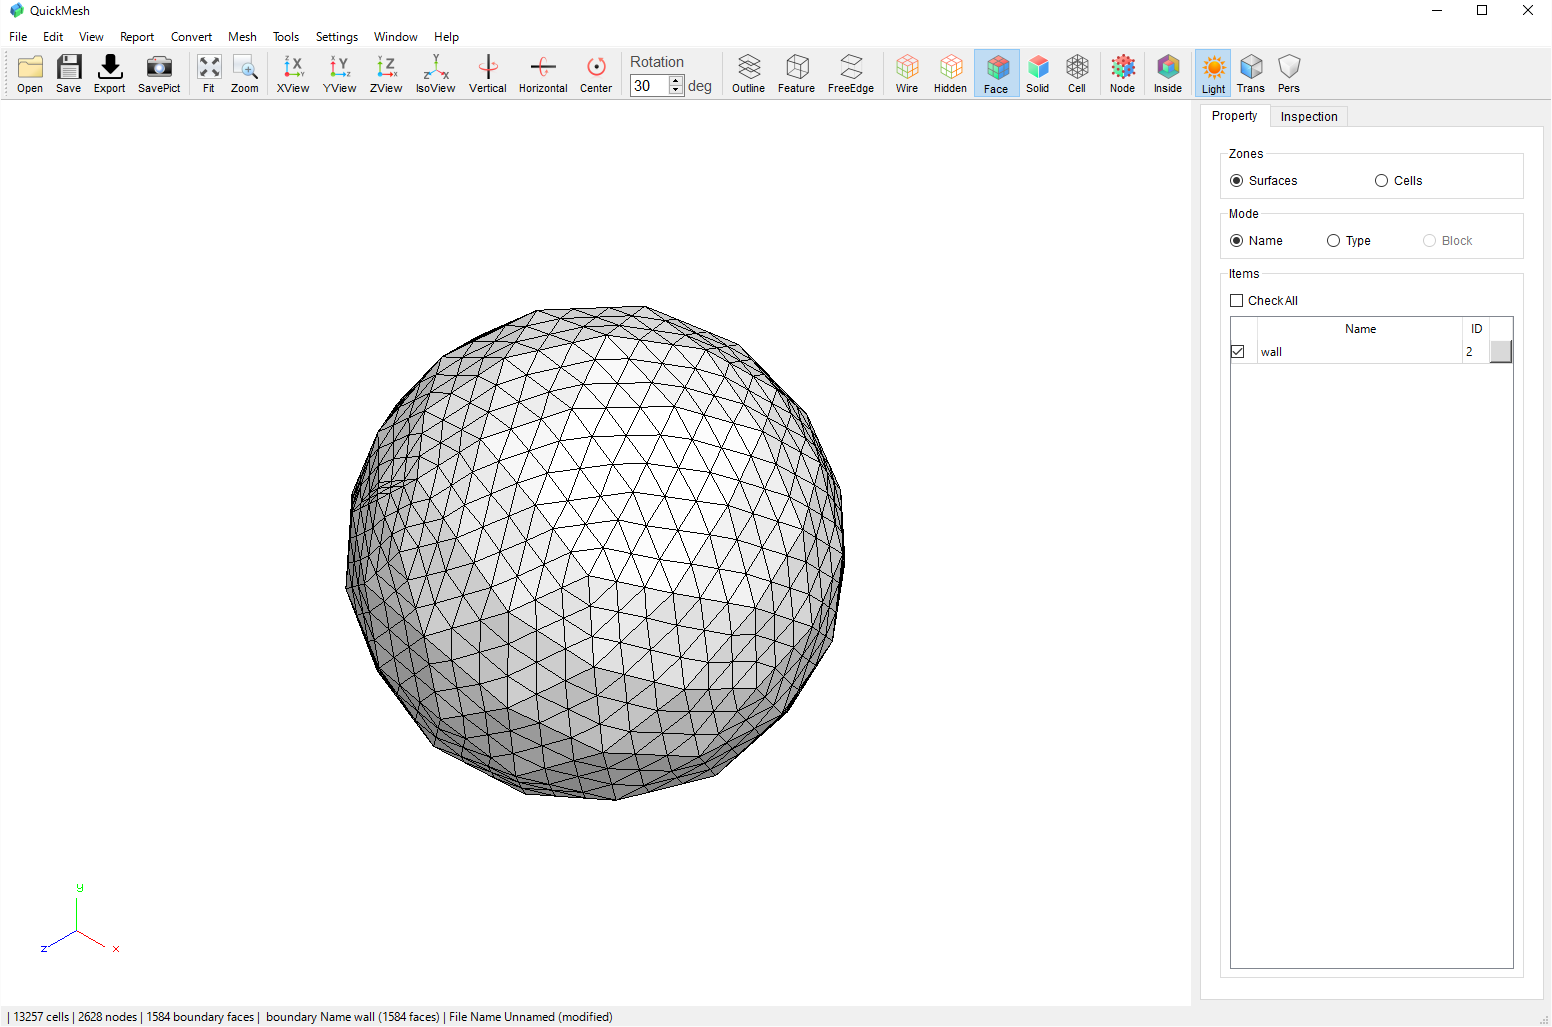The height and width of the screenshot is (1027, 1552).
Task: Select Cells zones radio button
Action: point(1381,181)
